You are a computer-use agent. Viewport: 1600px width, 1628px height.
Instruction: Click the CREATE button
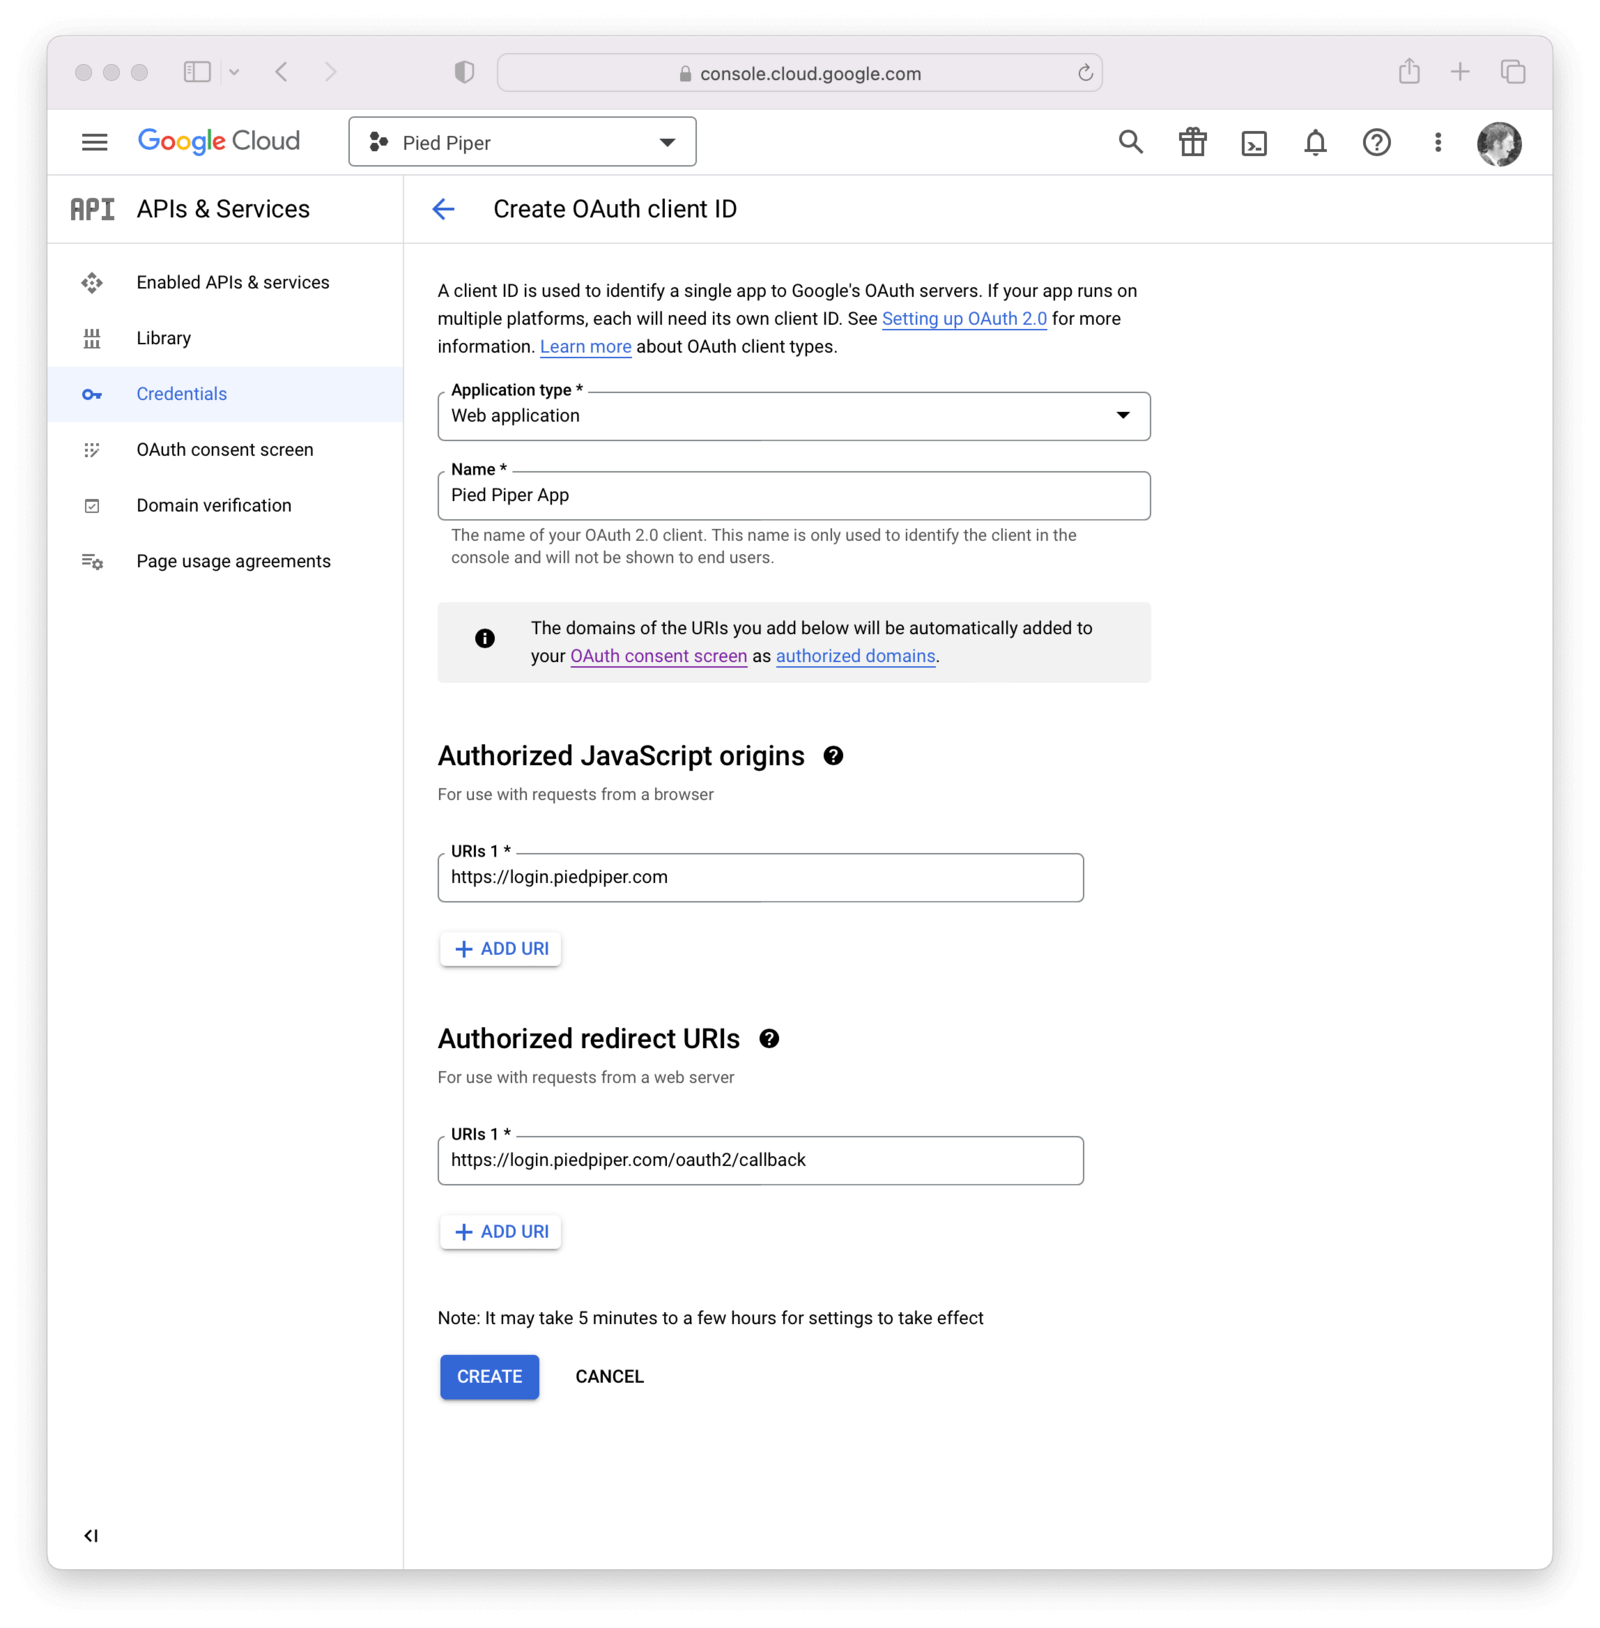(489, 1377)
